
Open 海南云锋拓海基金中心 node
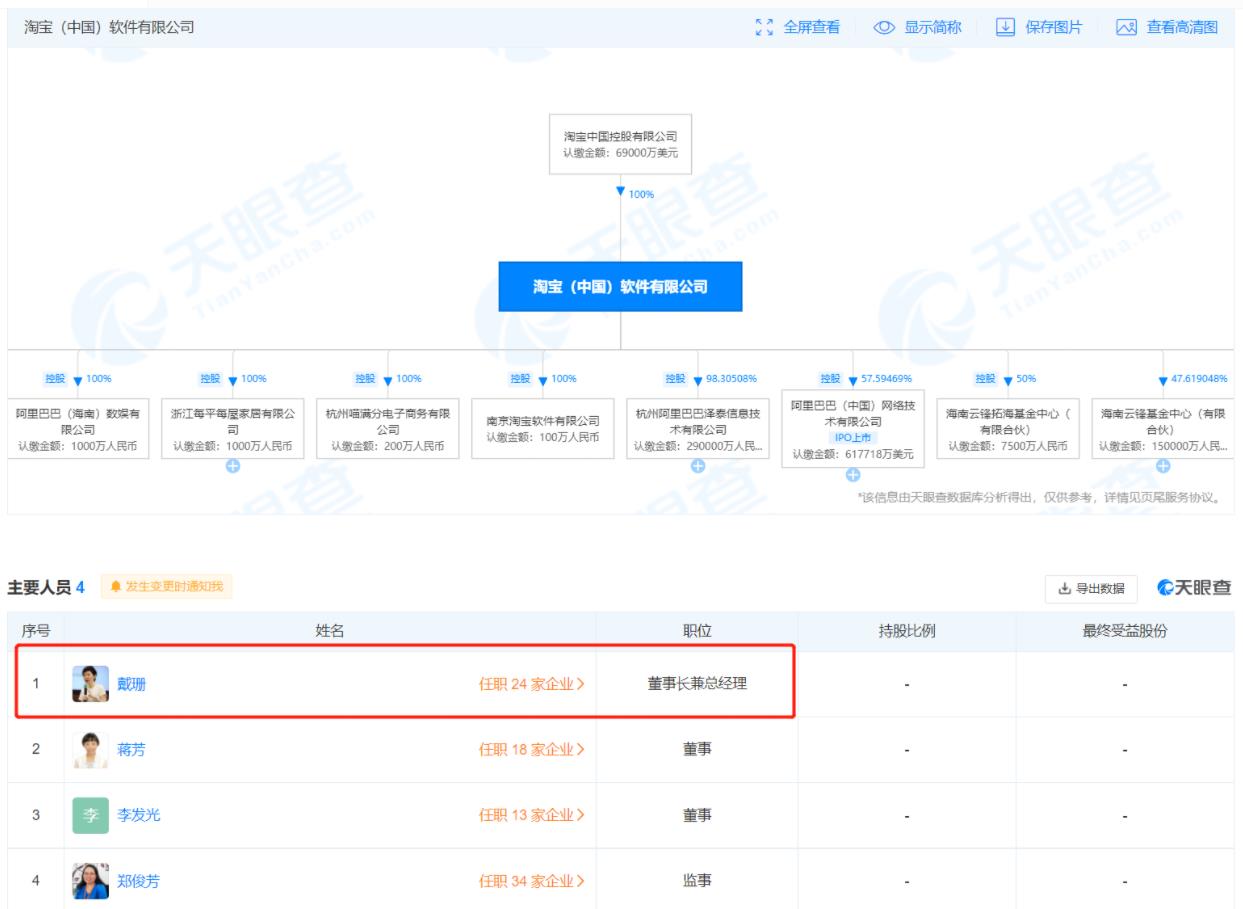click(x=1008, y=430)
